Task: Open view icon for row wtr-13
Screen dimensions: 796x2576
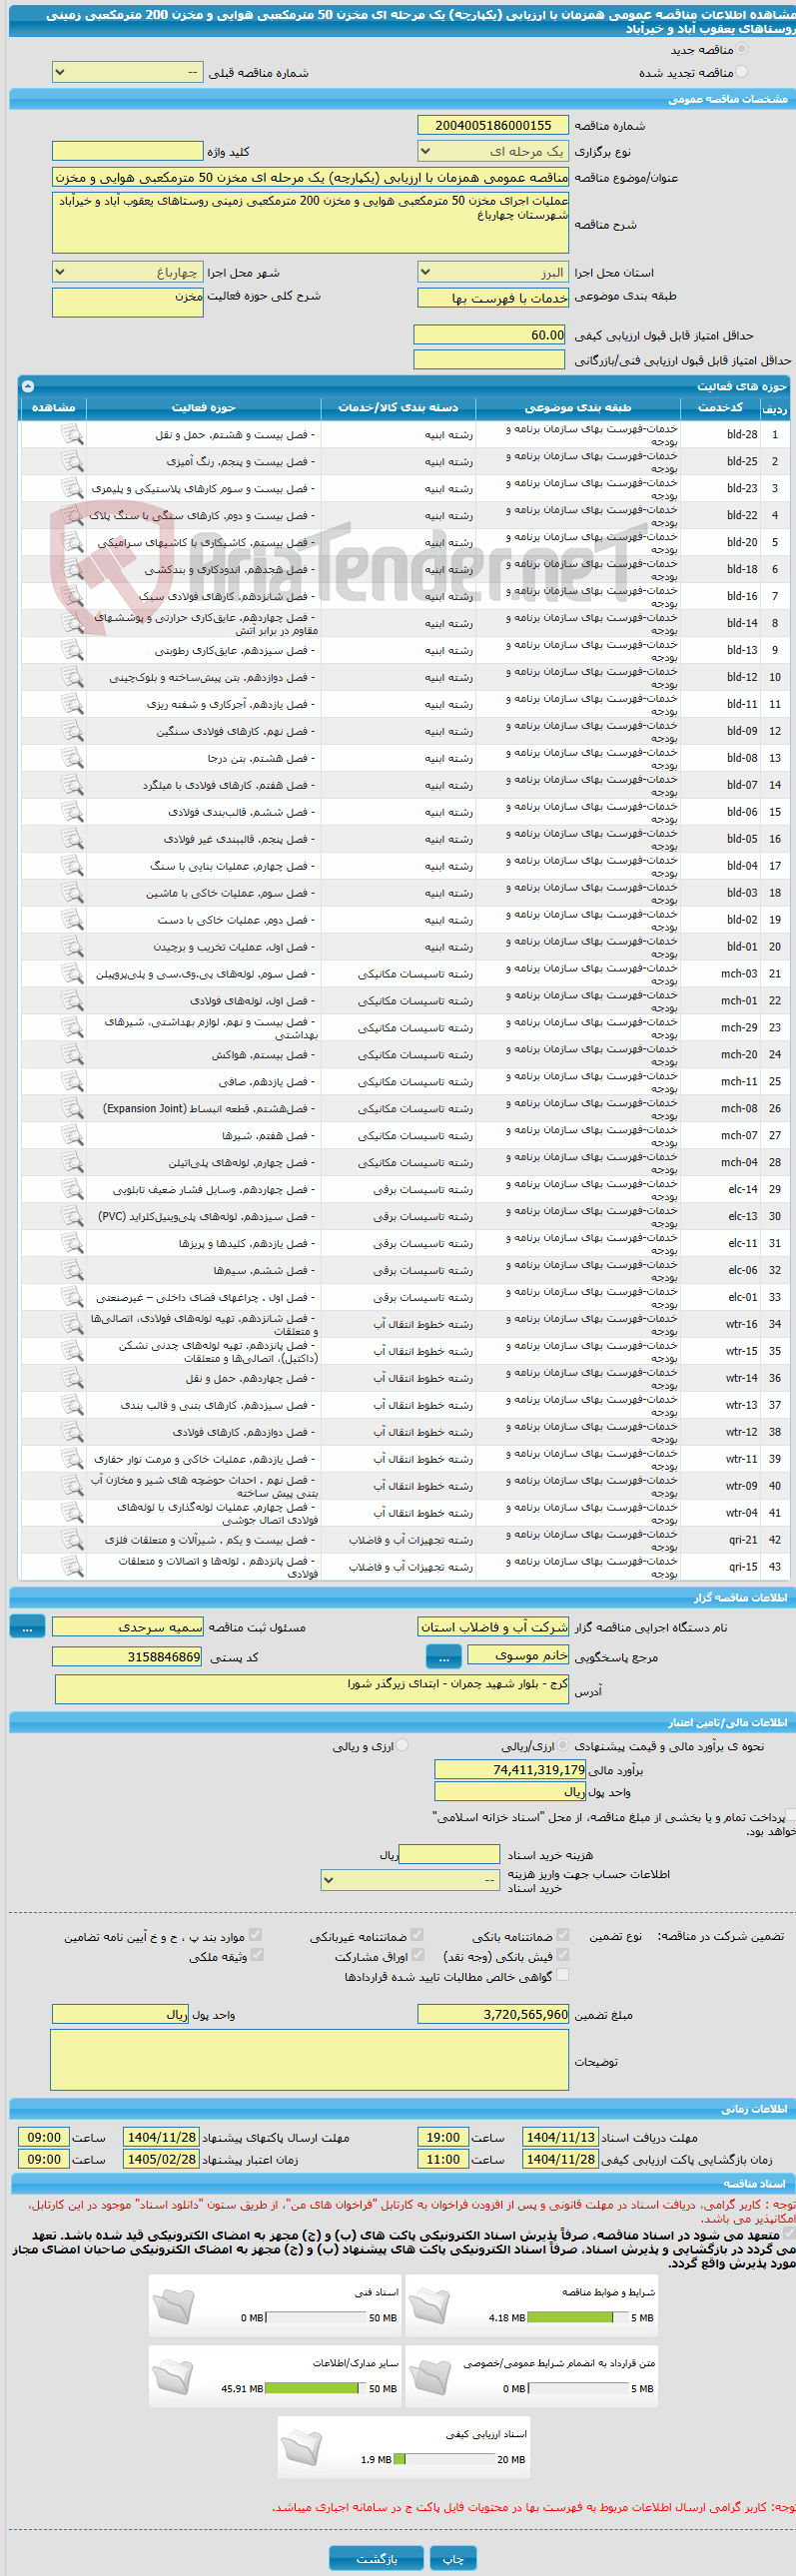Action: (x=71, y=1406)
